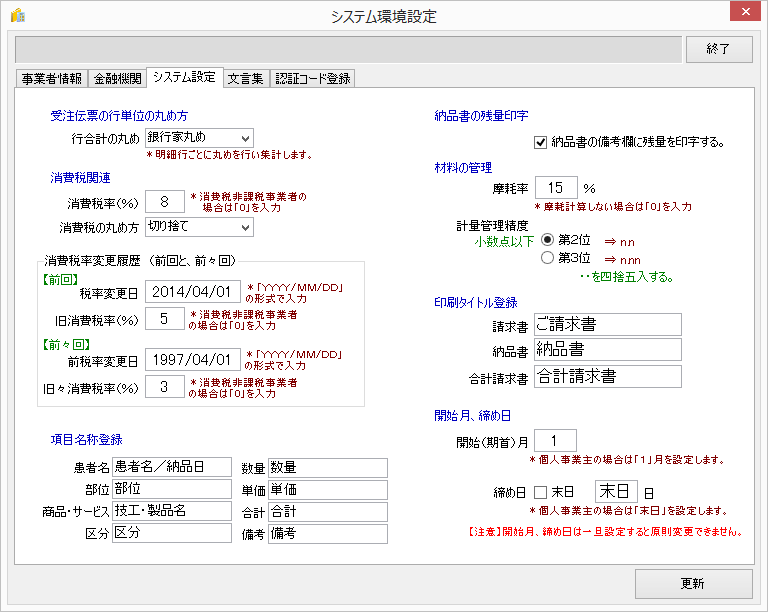Click the 区分 name field
Image resolution: width=768 pixels, height=612 pixels.
pos(172,533)
